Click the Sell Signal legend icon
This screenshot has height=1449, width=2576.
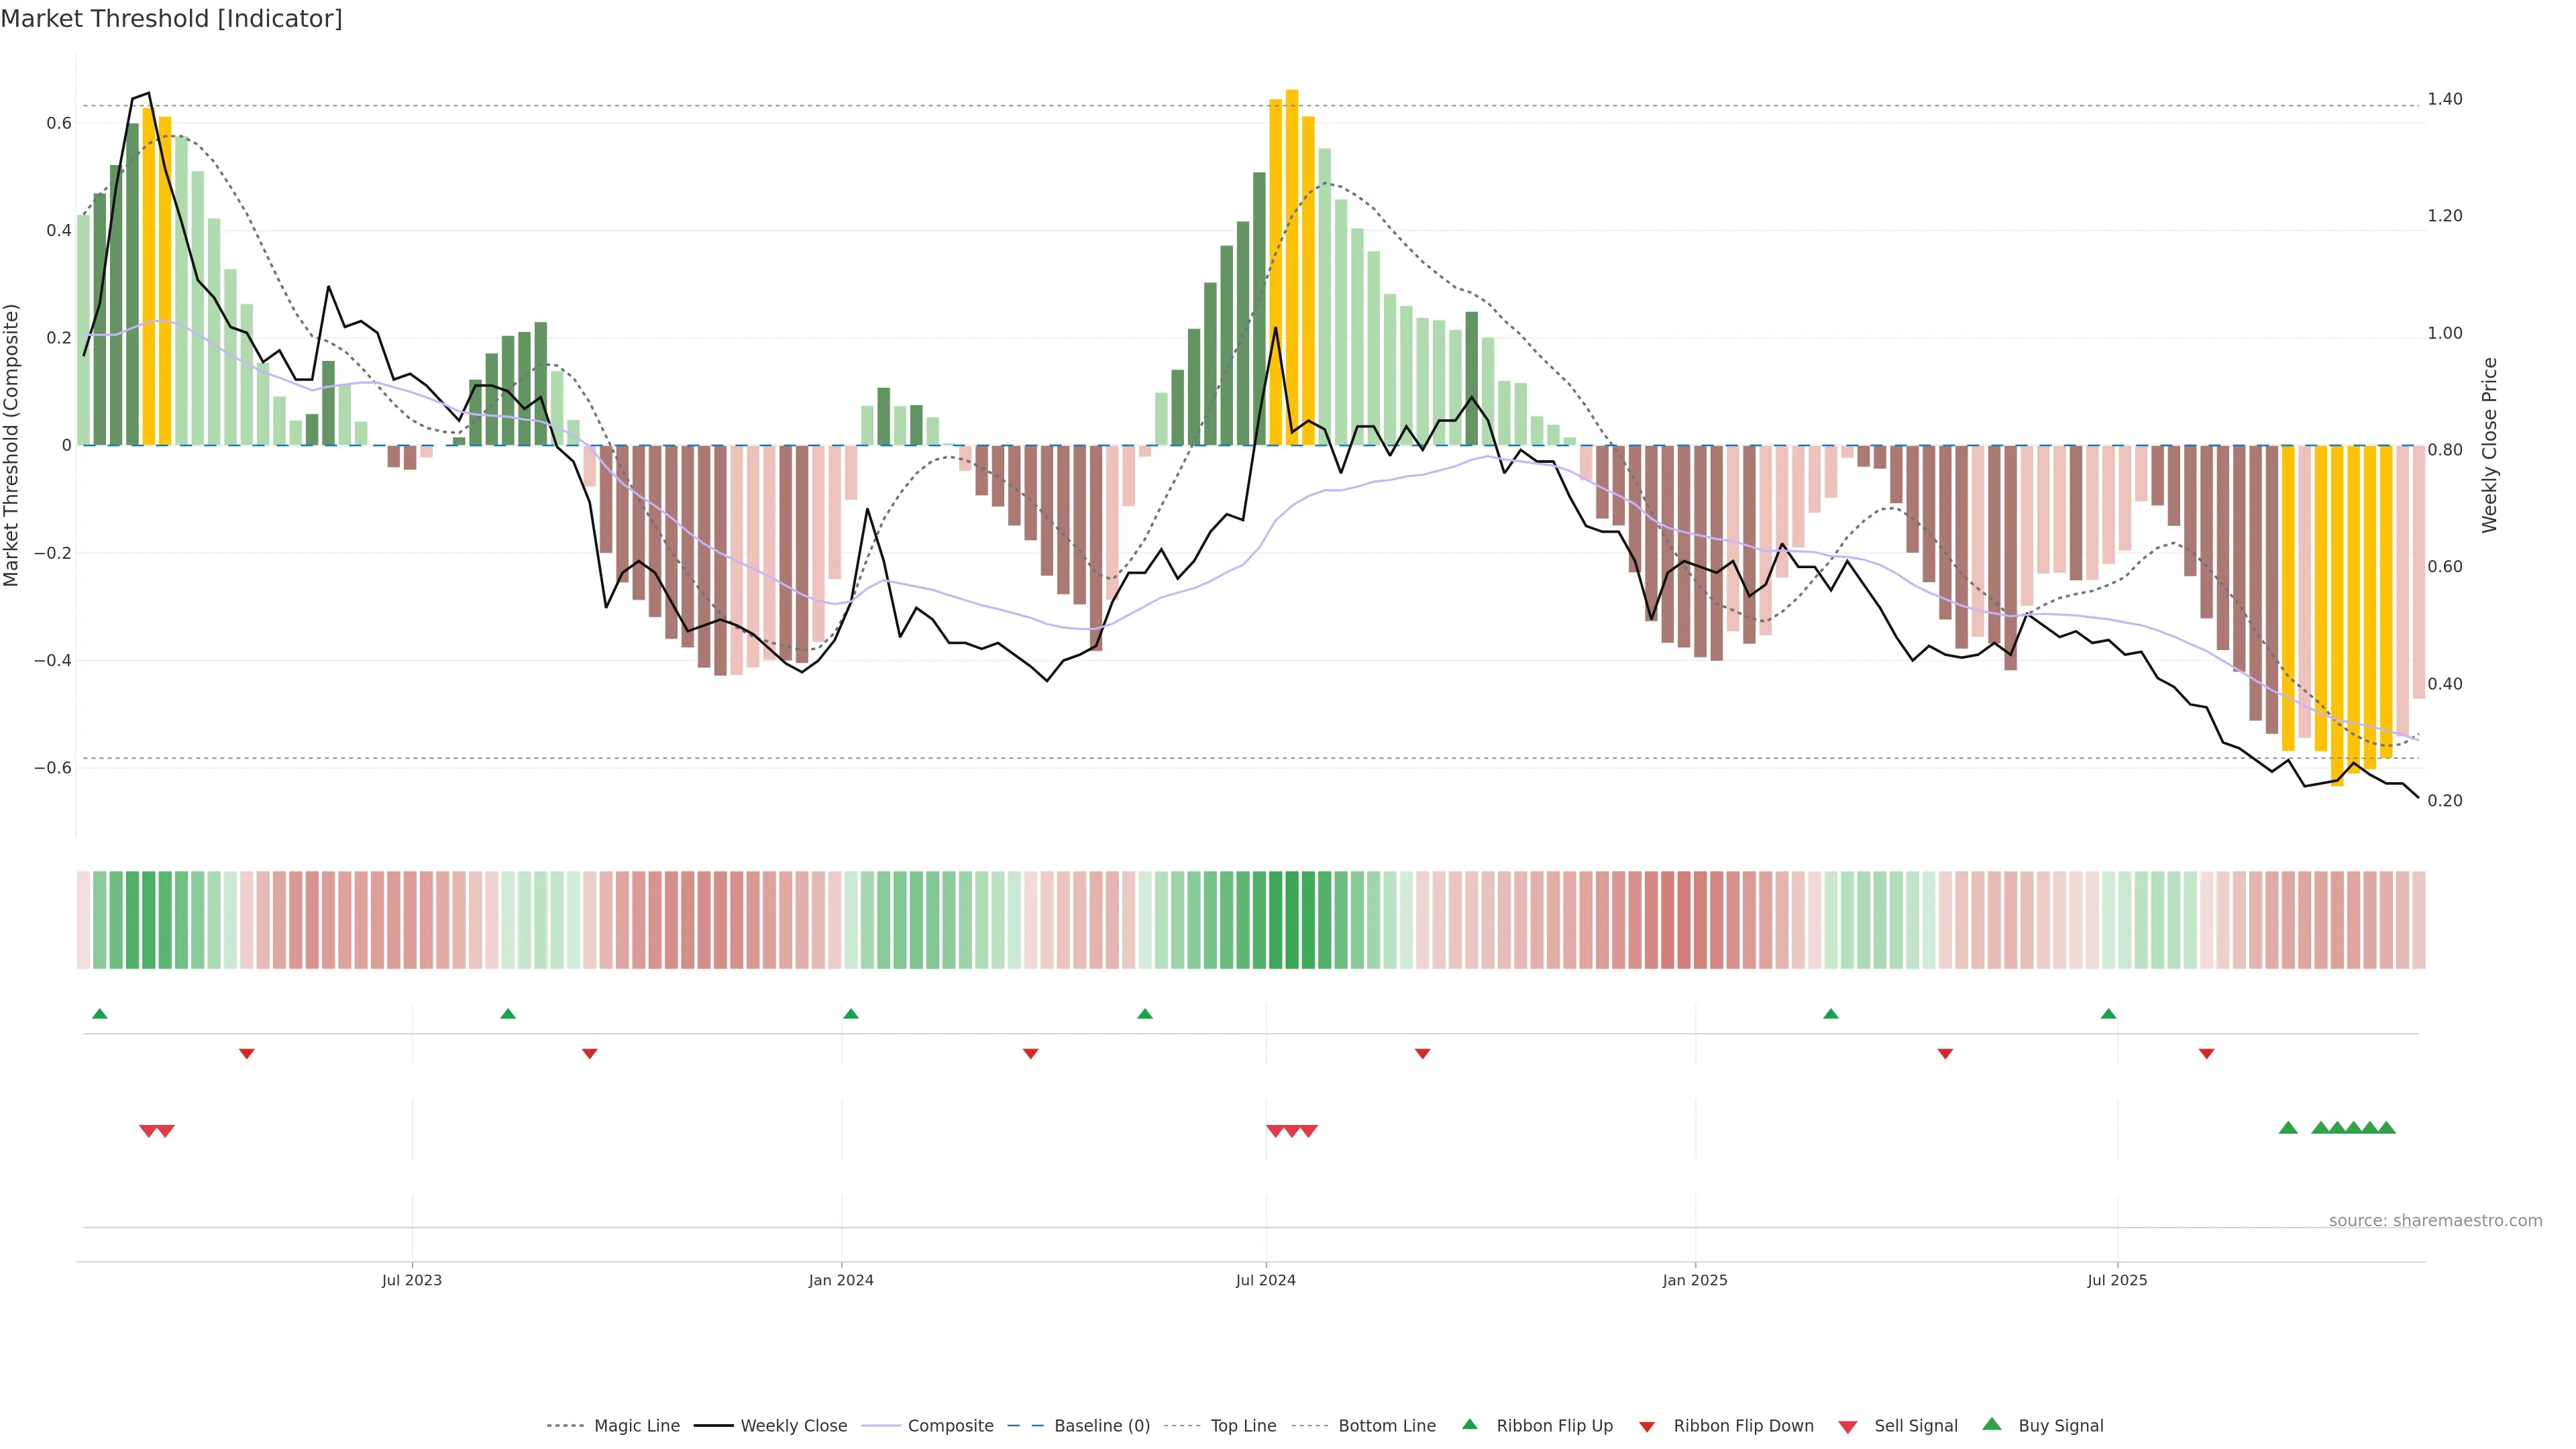point(1848,1427)
